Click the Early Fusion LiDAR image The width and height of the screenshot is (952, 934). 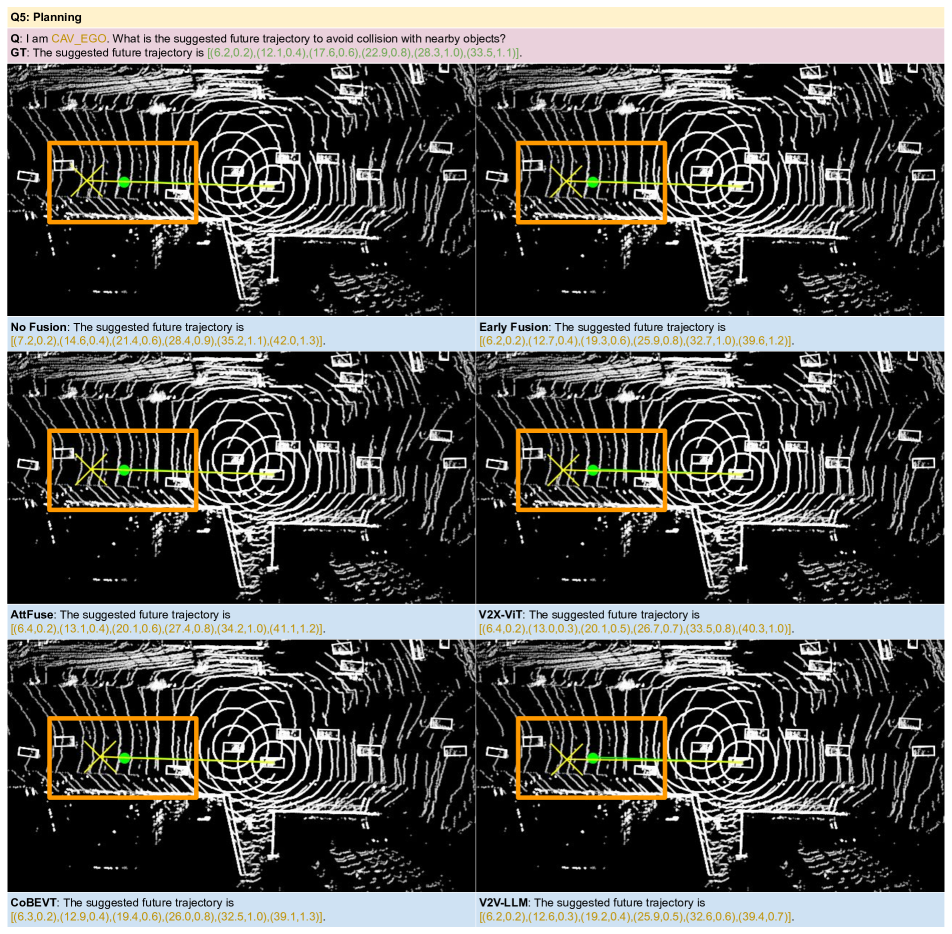pyautogui.click(x=710, y=189)
